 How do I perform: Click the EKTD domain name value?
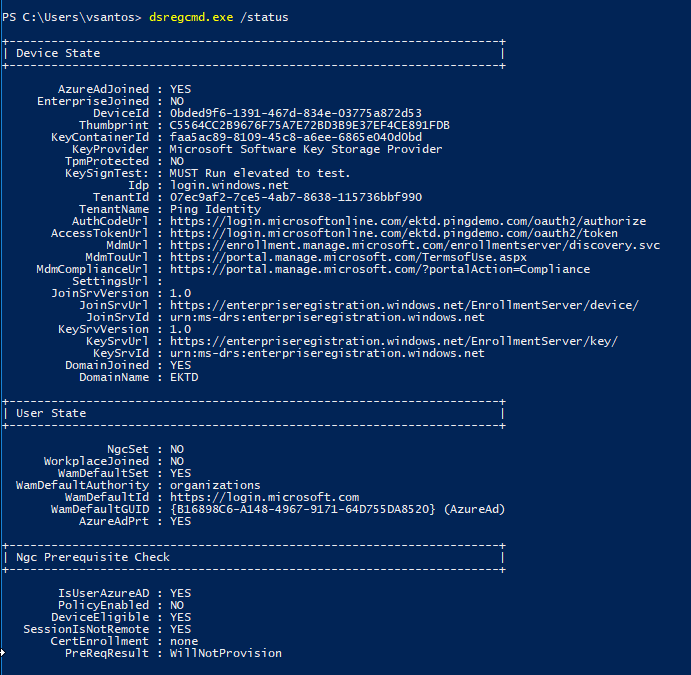(x=183, y=377)
